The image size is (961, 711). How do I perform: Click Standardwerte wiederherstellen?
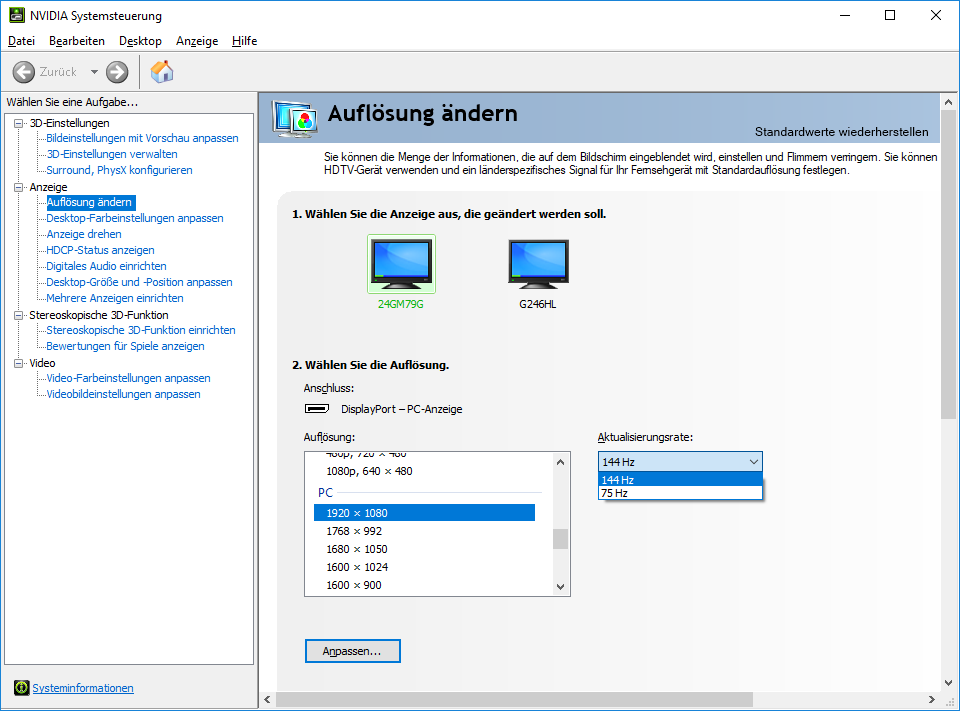coord(841,132)
